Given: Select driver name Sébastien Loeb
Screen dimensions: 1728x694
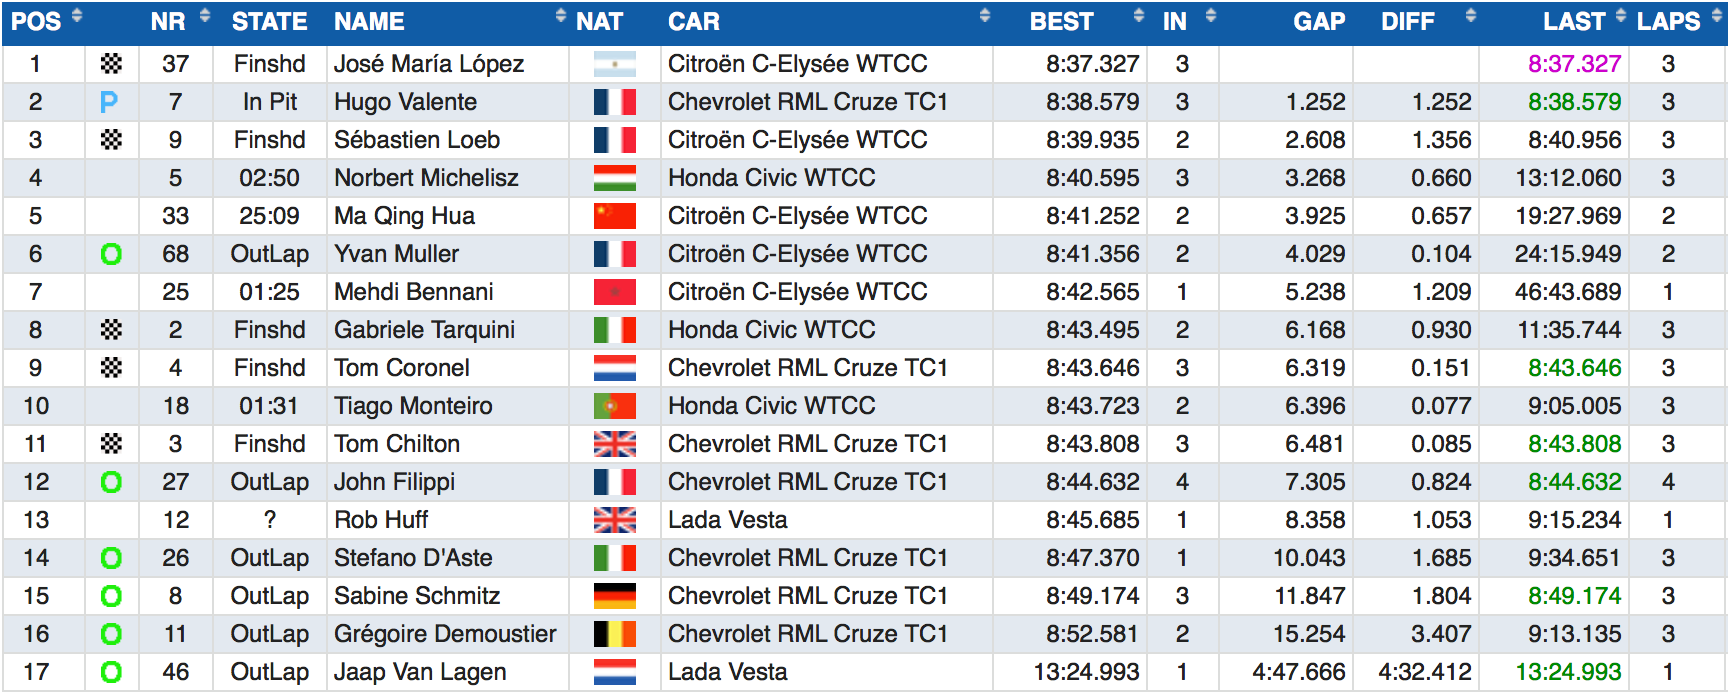Looking at the screenshot, I should [417, 140].
